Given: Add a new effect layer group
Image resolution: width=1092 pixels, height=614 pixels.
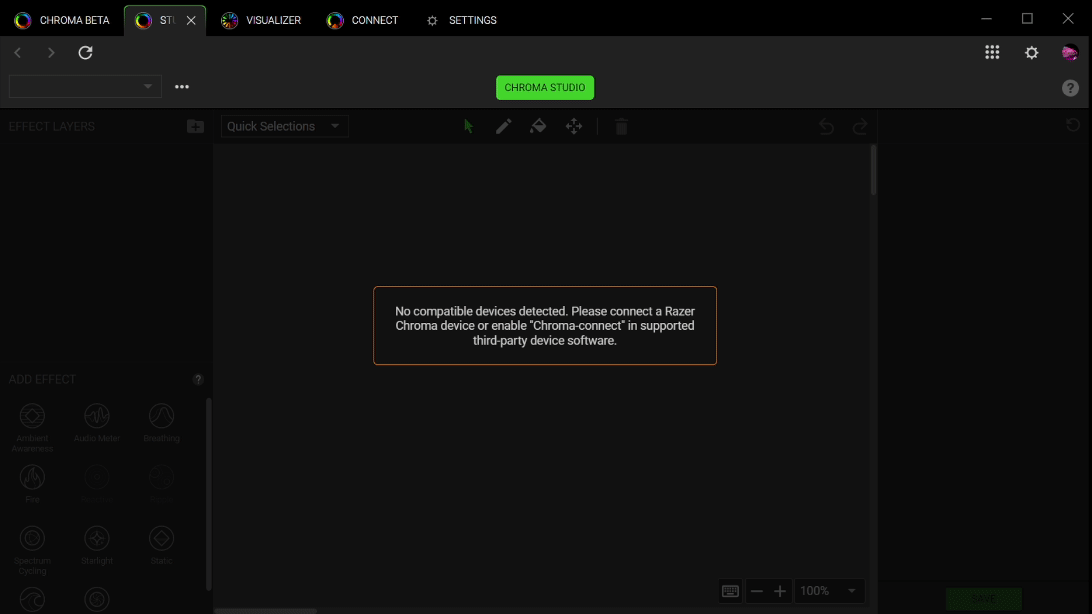Looking at the screenshot, I should point(195,126).
